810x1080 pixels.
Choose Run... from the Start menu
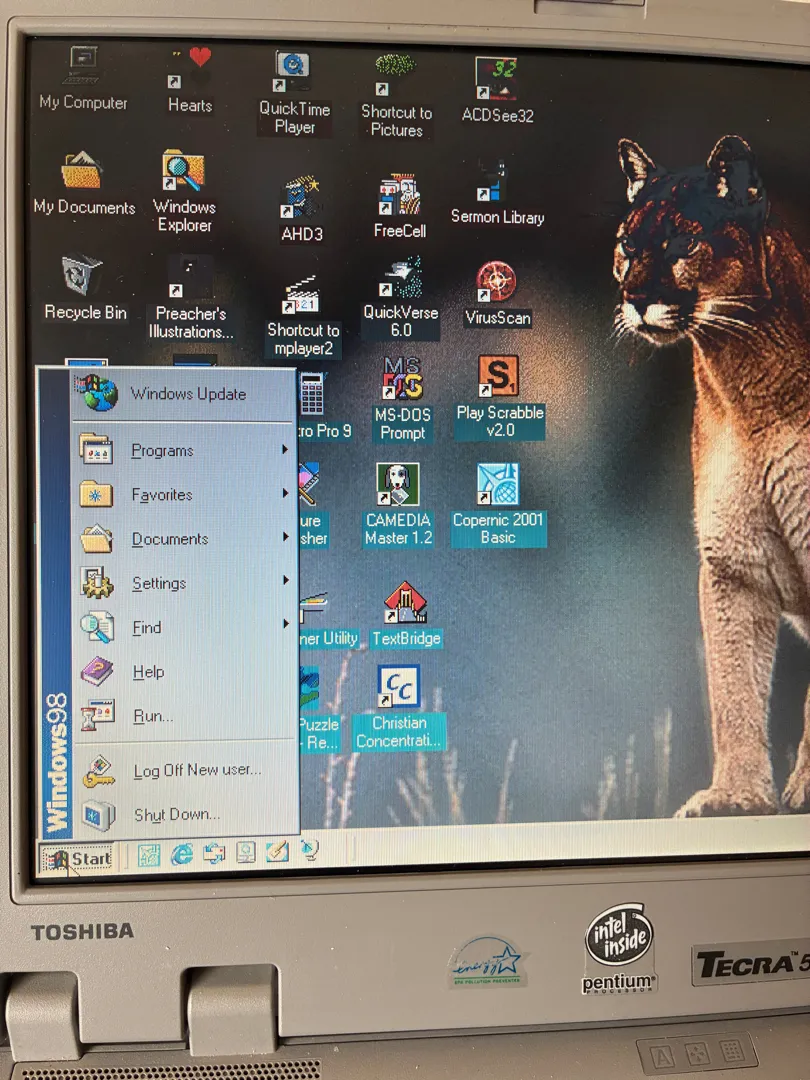coord(152,716)
